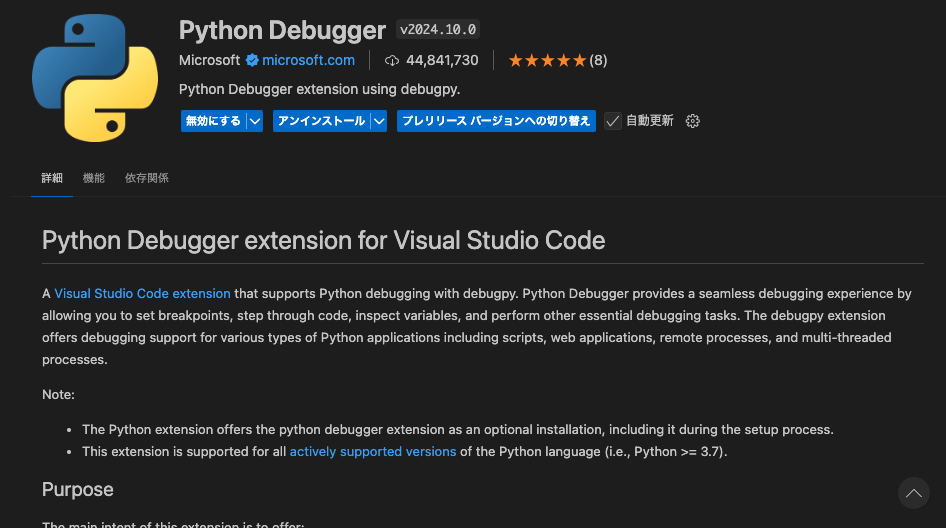Switch to the 機能 tab

[x=94, y=178]
